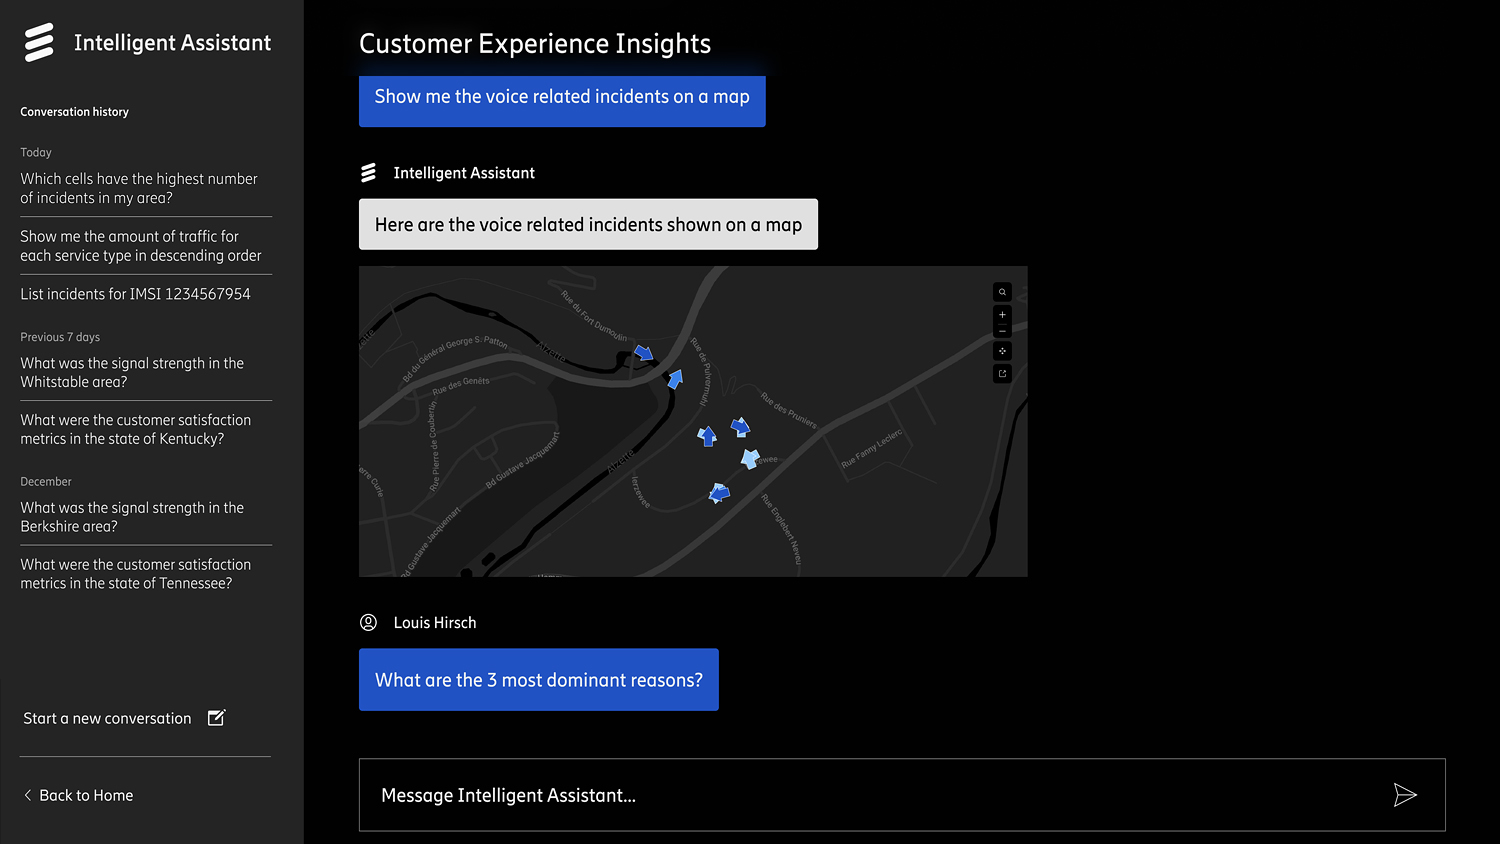
Task: Click the '3 most dominant reasons' message bubble
Action: pos(538,680)
